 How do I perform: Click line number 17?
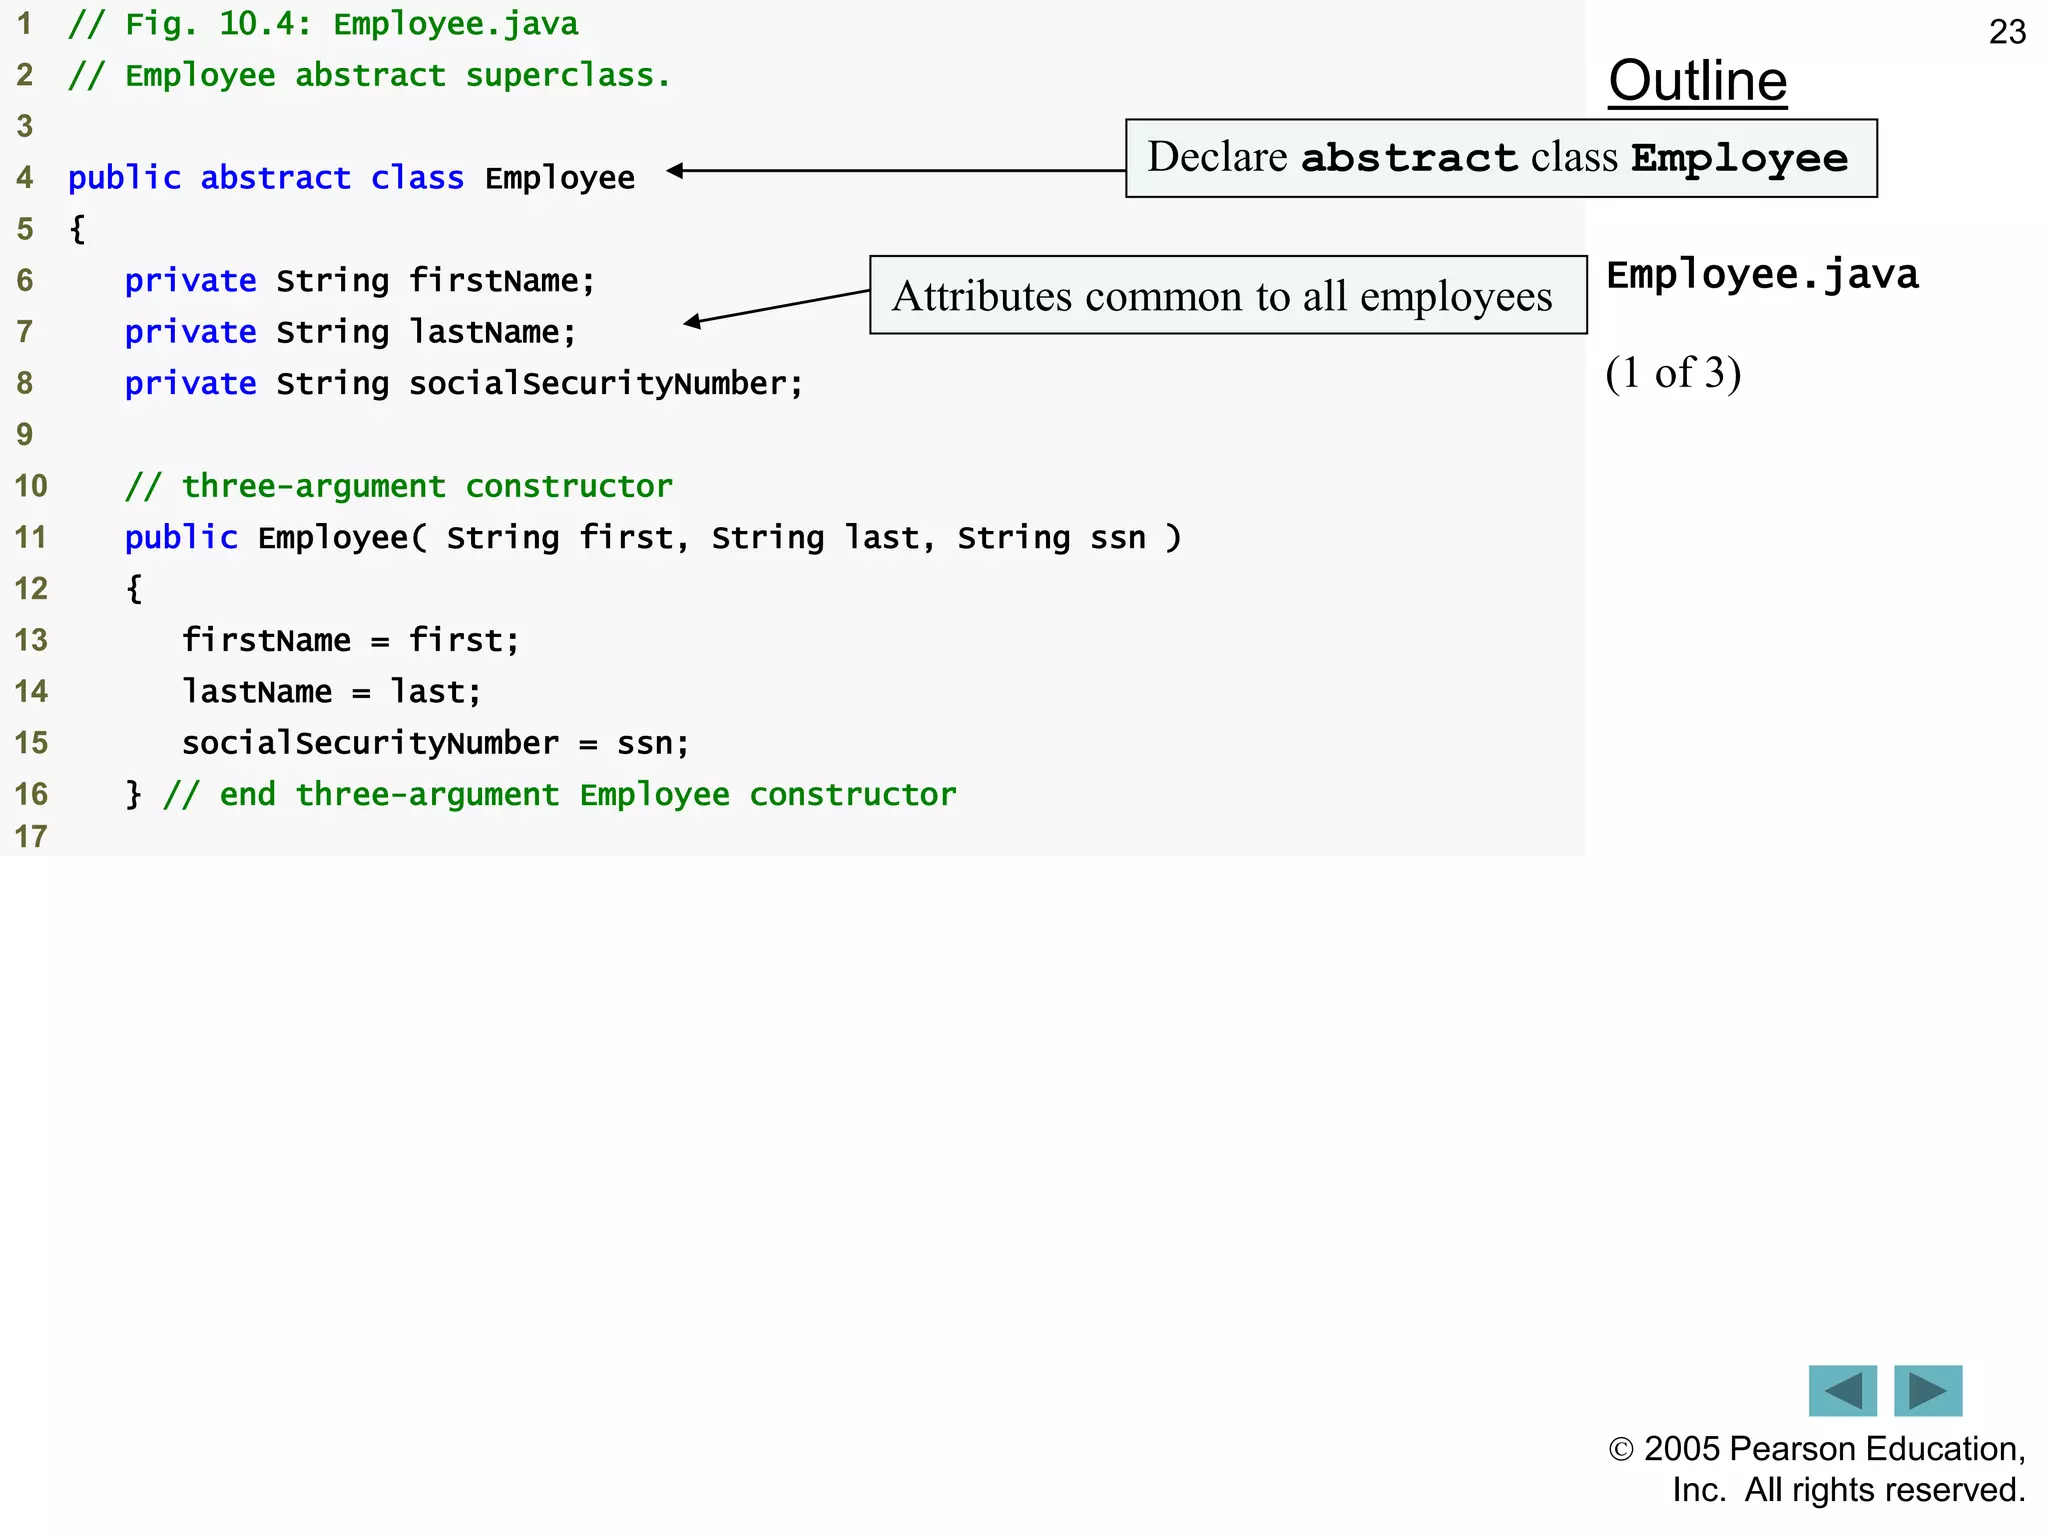point(31,836)
